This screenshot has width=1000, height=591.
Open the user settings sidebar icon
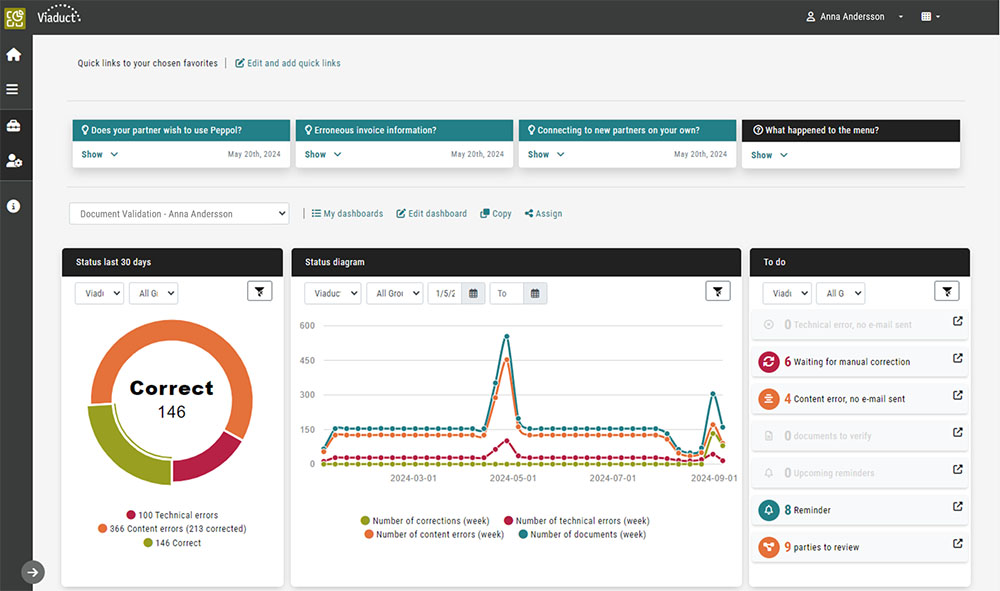pos(14,161)
